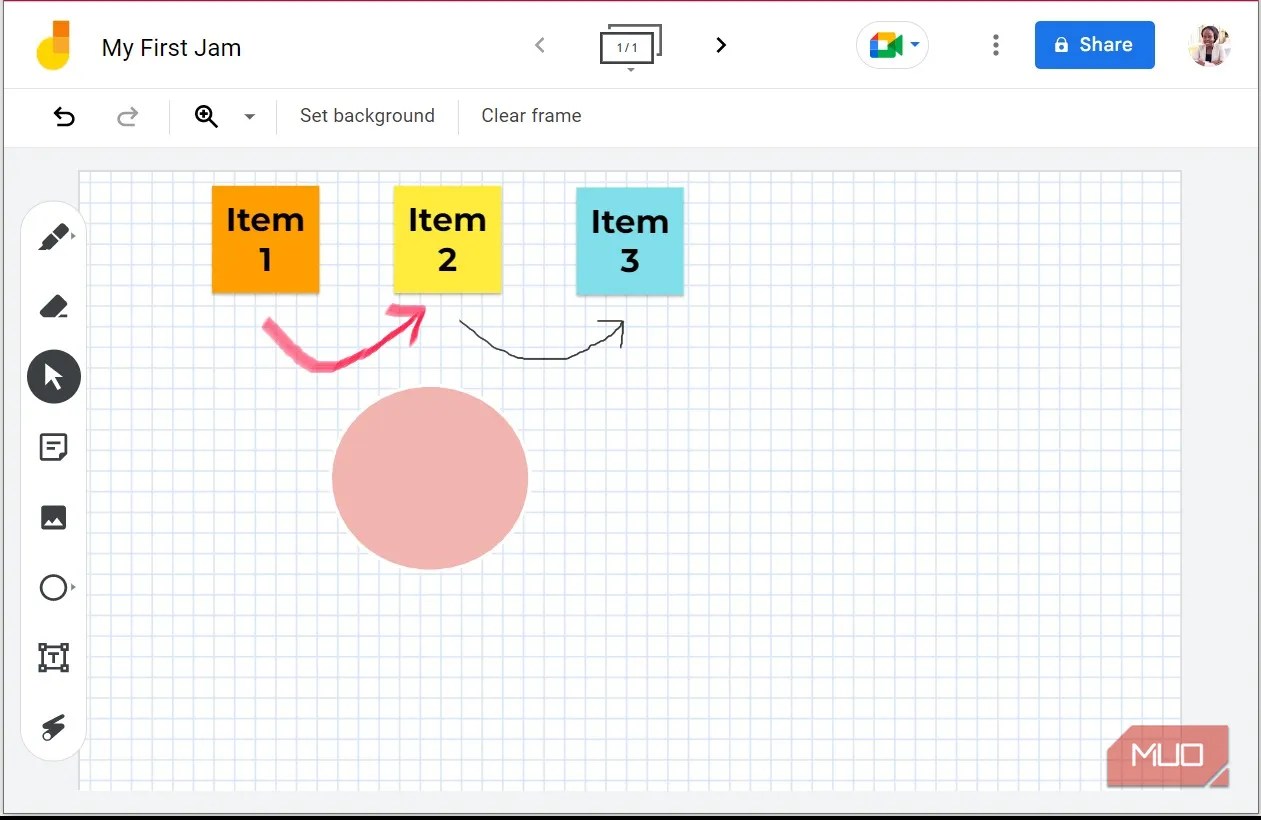Open the Google Meet dropdown
The image size is (1261, 820).
coord(915,45)
